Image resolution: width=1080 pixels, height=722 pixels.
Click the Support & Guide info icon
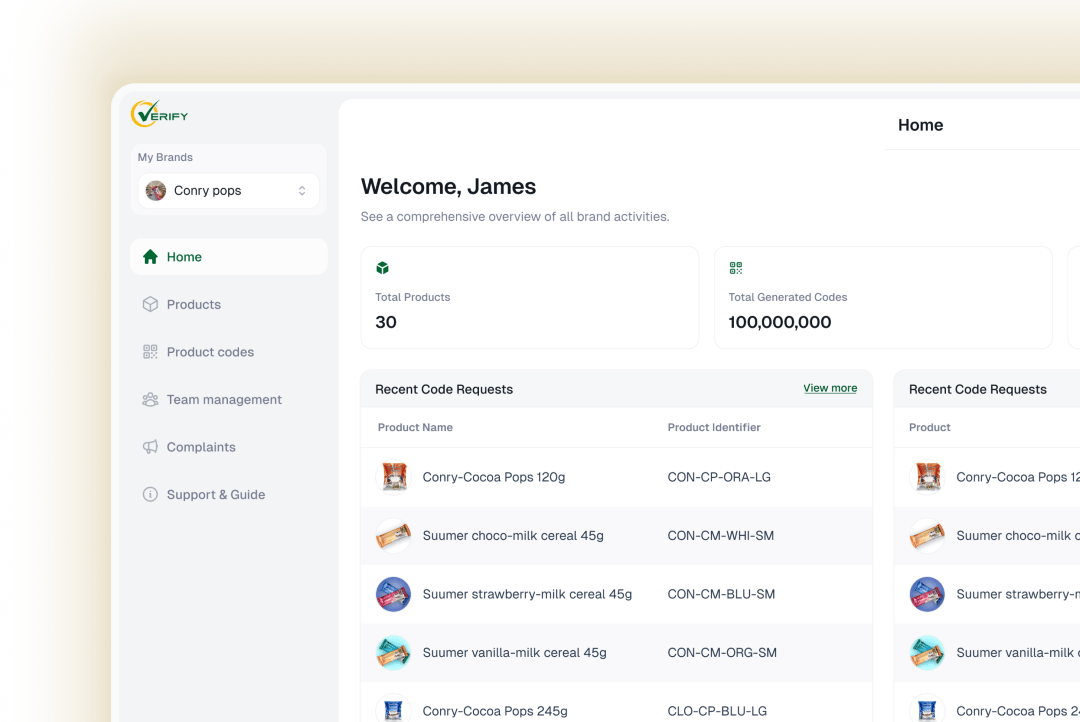(x=150, y=495)
